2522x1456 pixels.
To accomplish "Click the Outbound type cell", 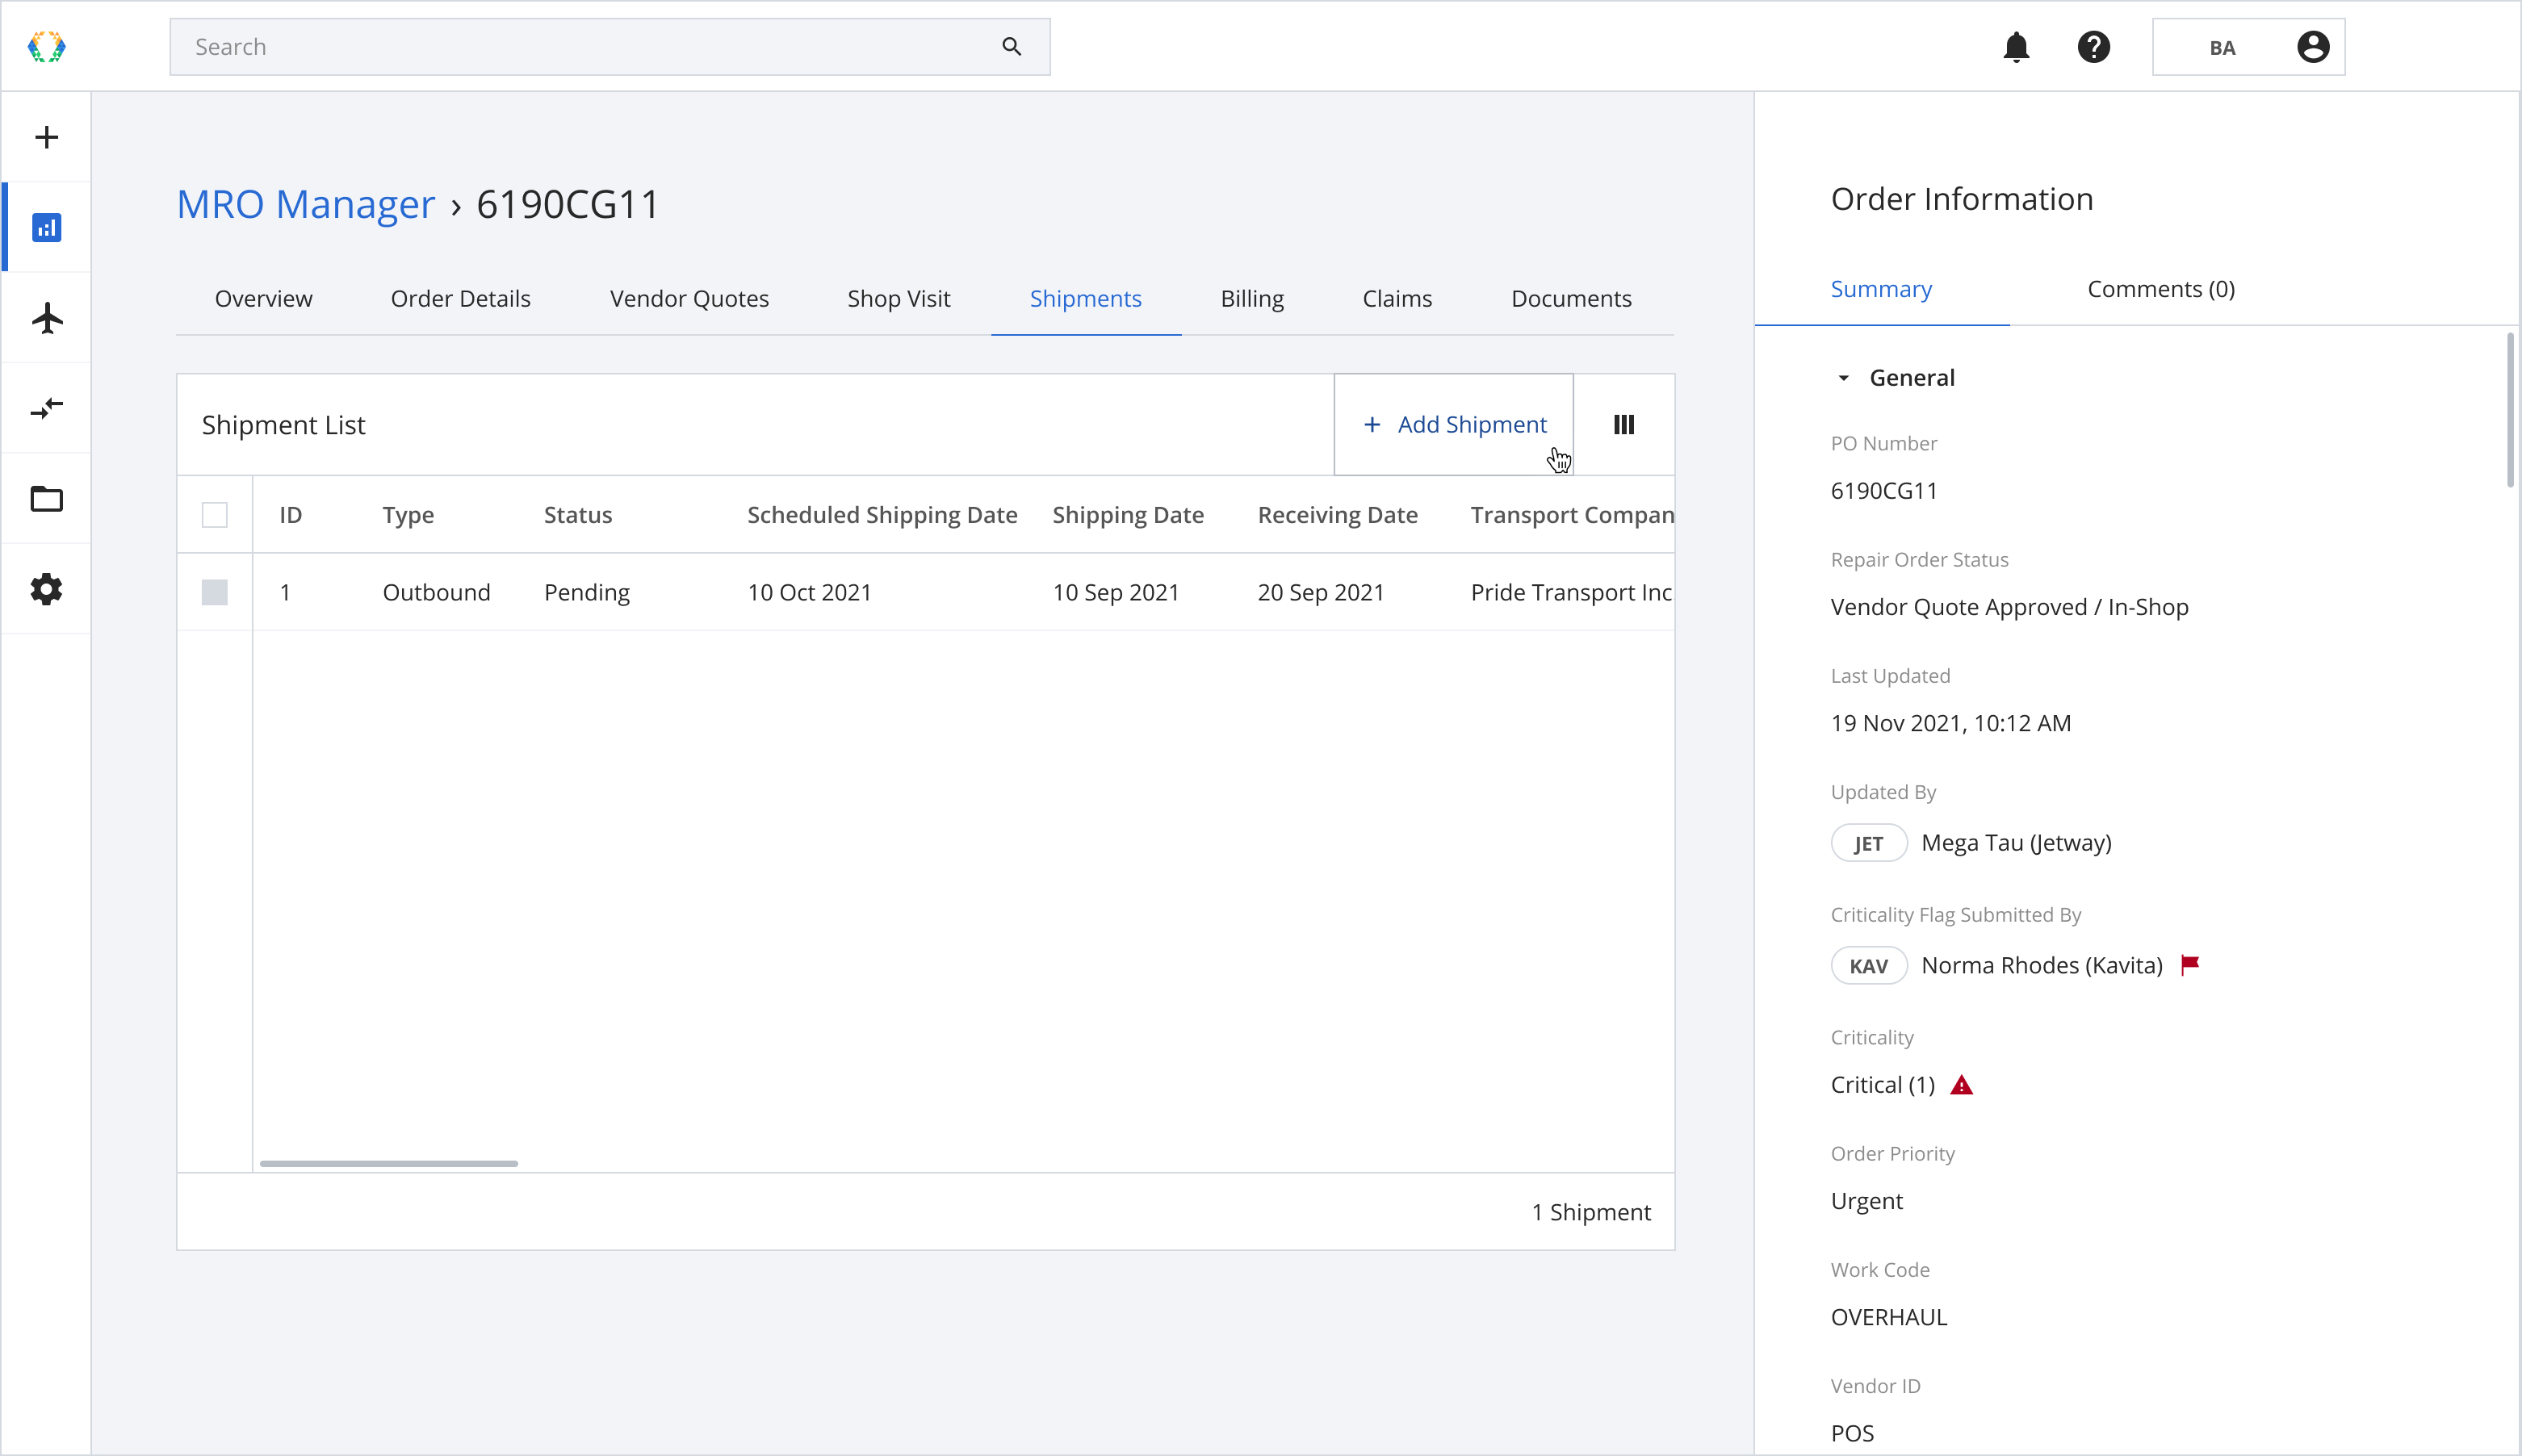I will click(x=436, y=592).
